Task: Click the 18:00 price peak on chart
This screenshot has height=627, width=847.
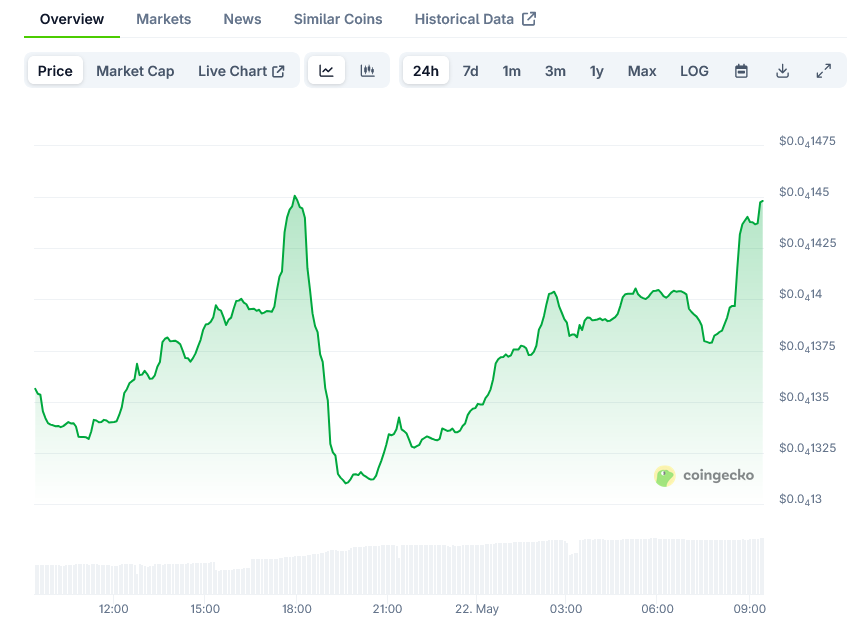Action: click(295, 197)
